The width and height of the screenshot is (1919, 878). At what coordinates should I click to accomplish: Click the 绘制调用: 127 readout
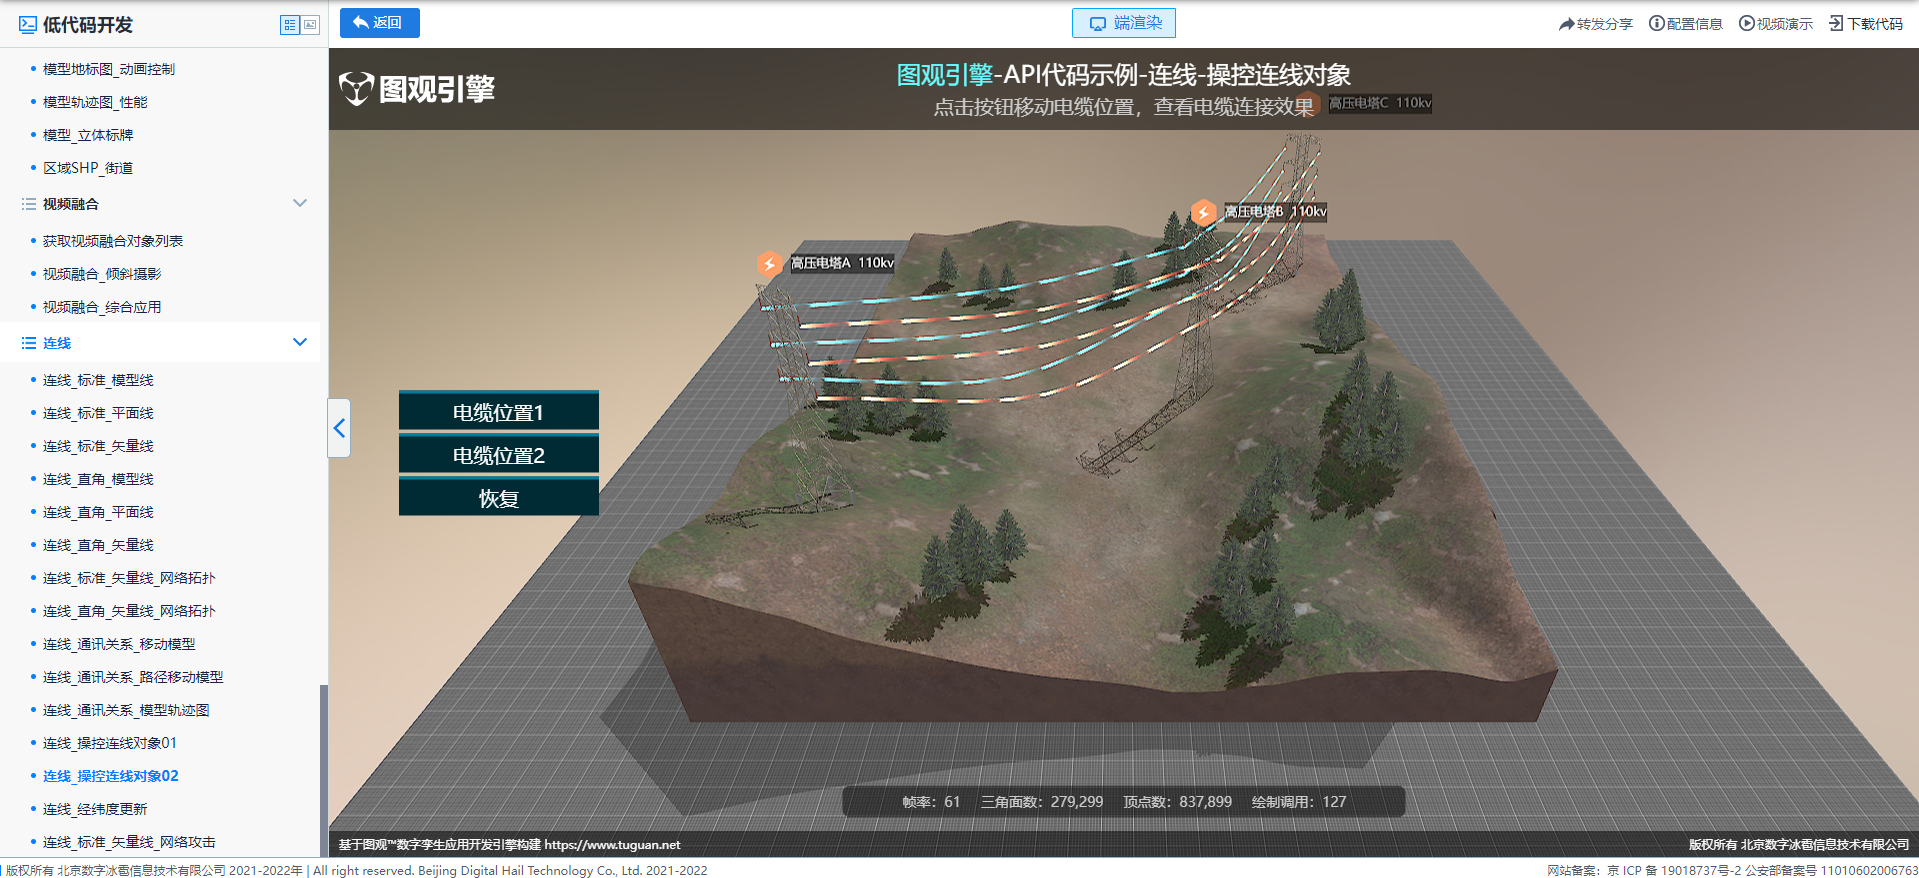click(1299, 802)
